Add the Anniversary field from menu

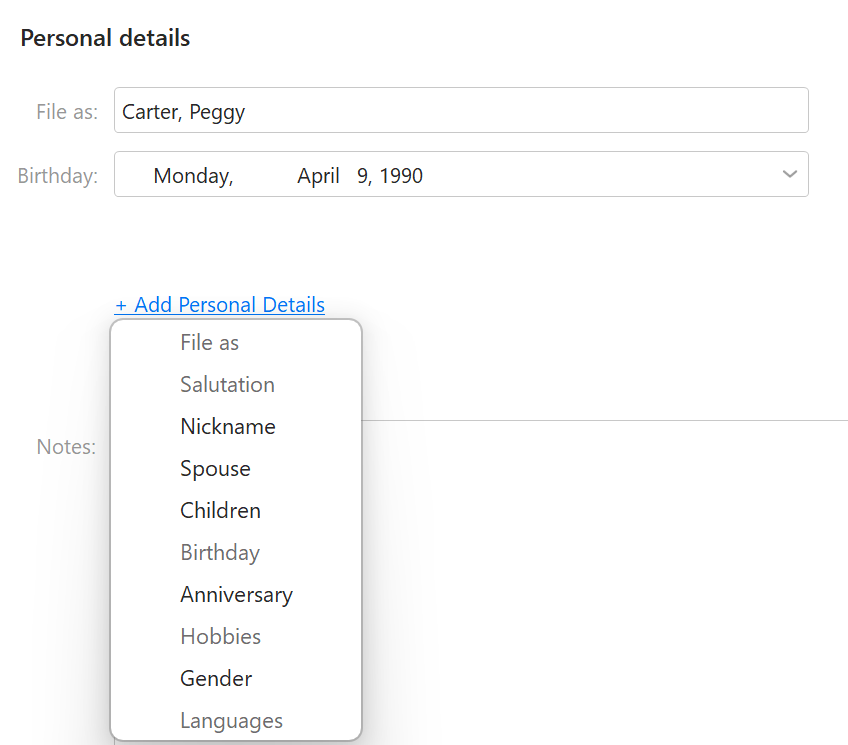(236, 595)
